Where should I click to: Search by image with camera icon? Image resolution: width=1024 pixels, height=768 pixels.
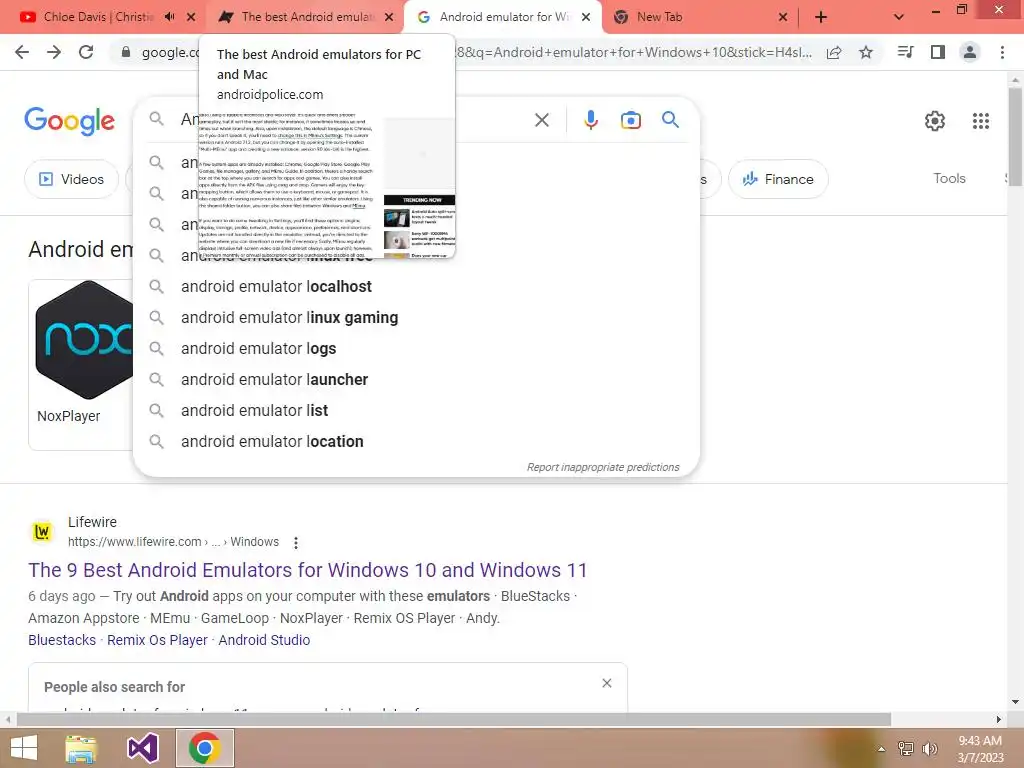tap(631, 120)
